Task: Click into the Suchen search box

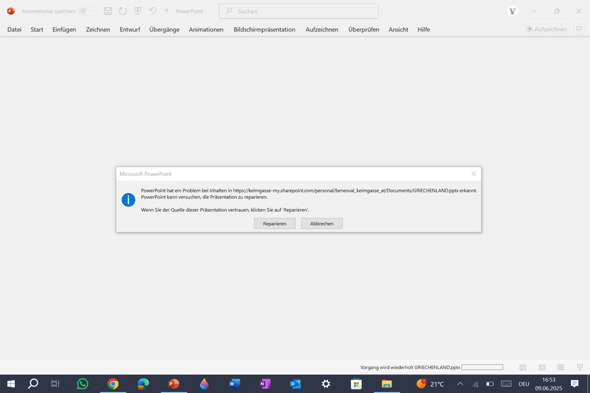Action: (x=299, y=11)
